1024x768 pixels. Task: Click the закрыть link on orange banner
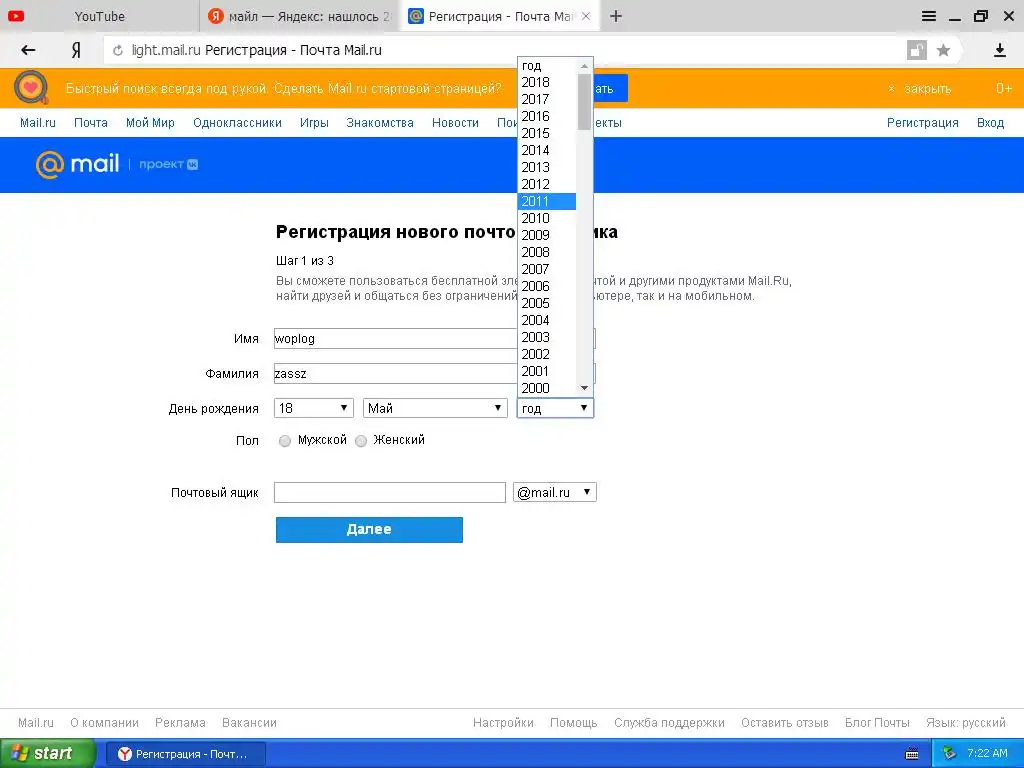(927, 89)
